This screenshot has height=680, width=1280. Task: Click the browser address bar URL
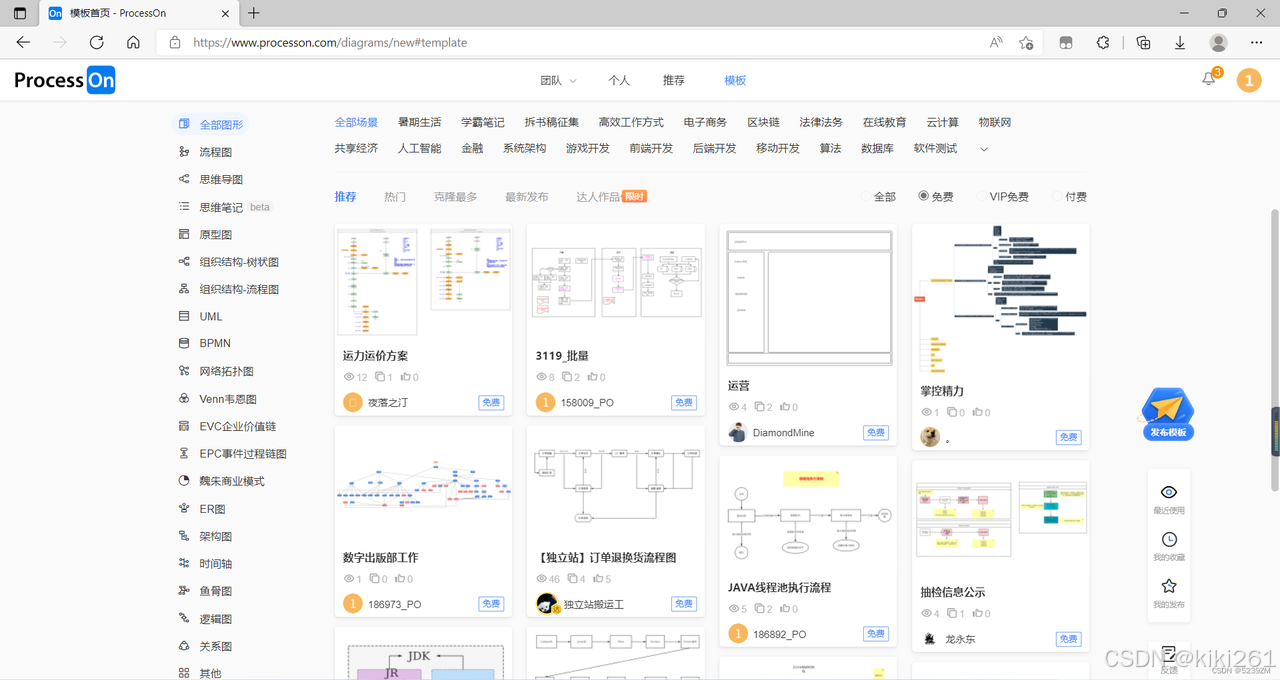(330, 43)
